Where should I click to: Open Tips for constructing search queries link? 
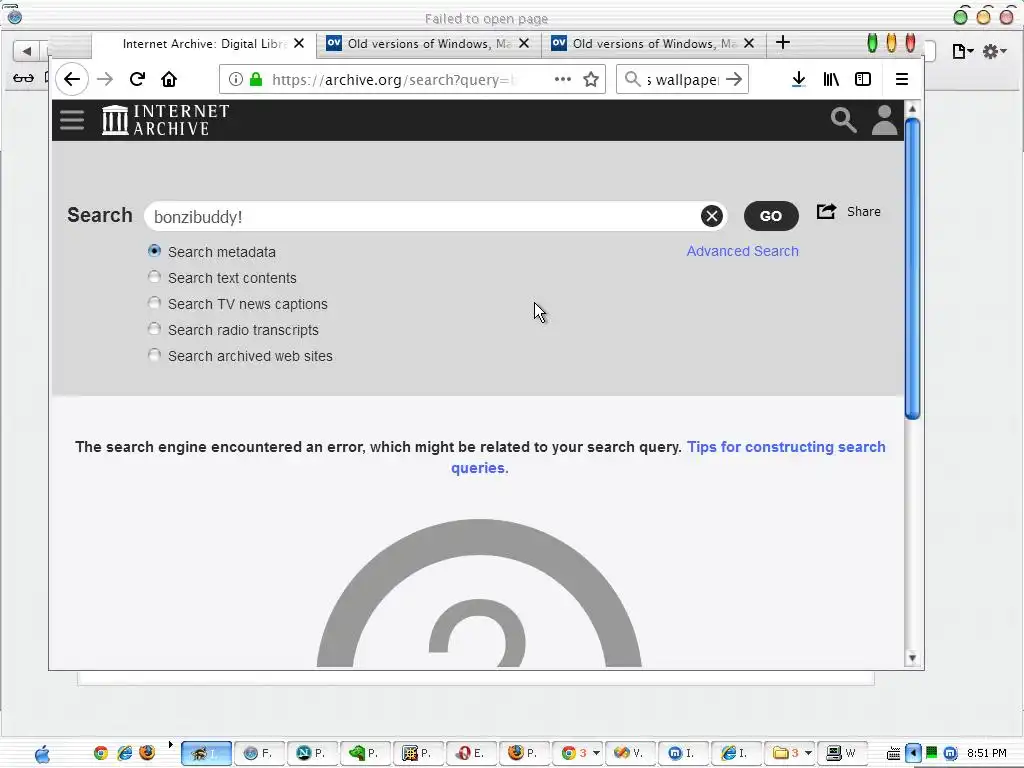pyautogui.click(x=786, y=447)
